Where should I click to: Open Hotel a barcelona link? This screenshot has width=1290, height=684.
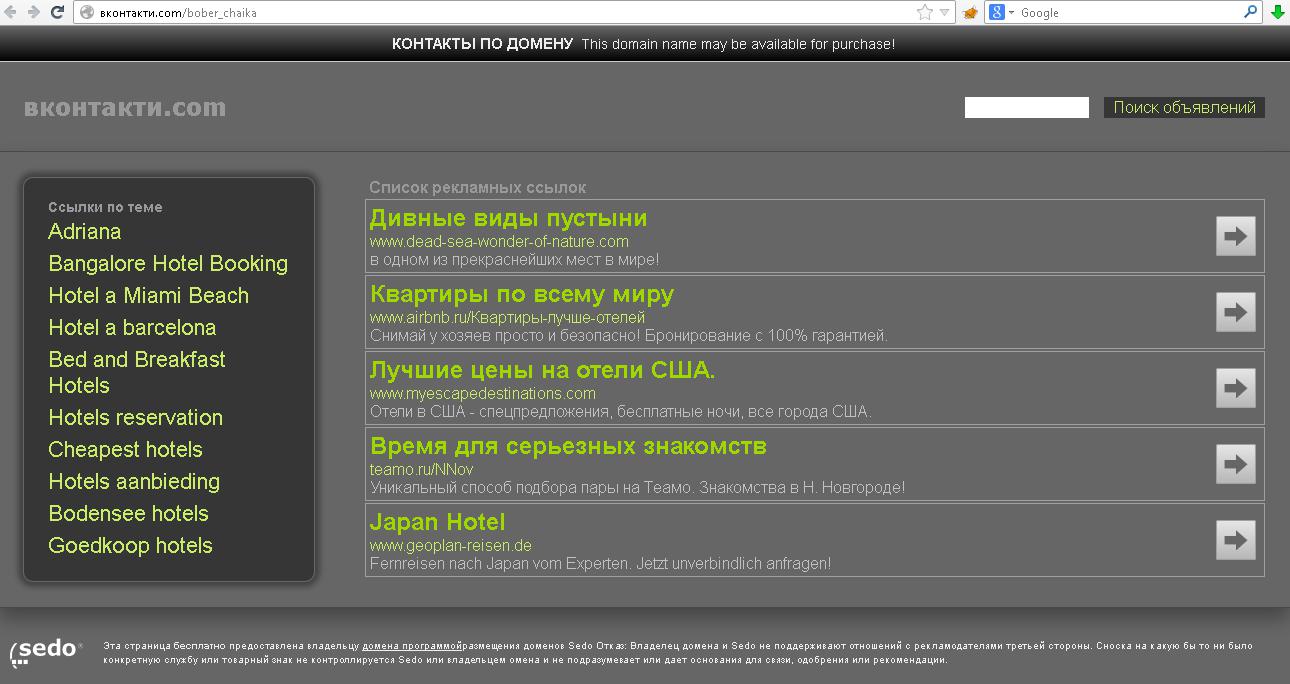(x=132, y=327)
